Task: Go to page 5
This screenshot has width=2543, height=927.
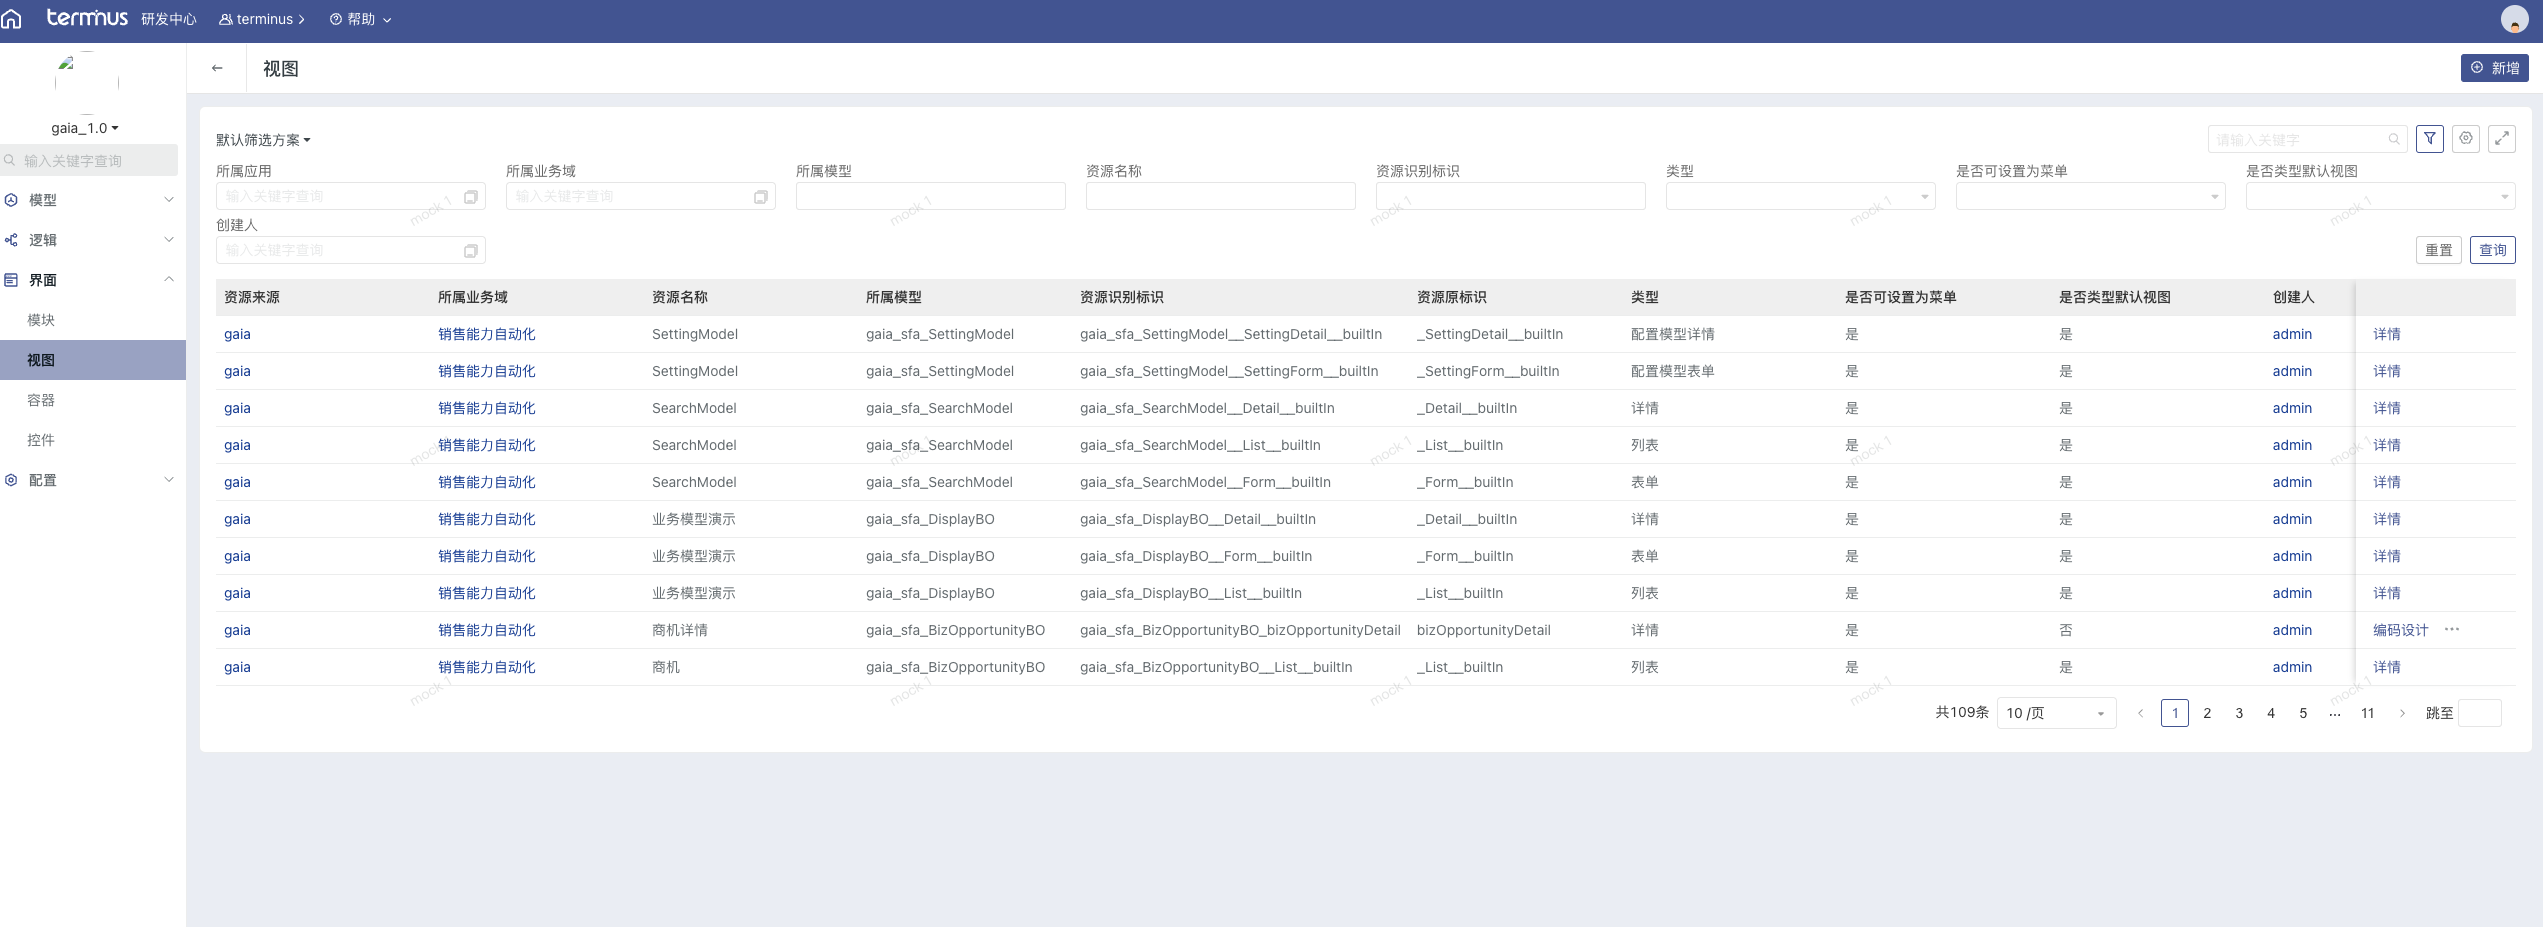Action: tap(2303, 713)
